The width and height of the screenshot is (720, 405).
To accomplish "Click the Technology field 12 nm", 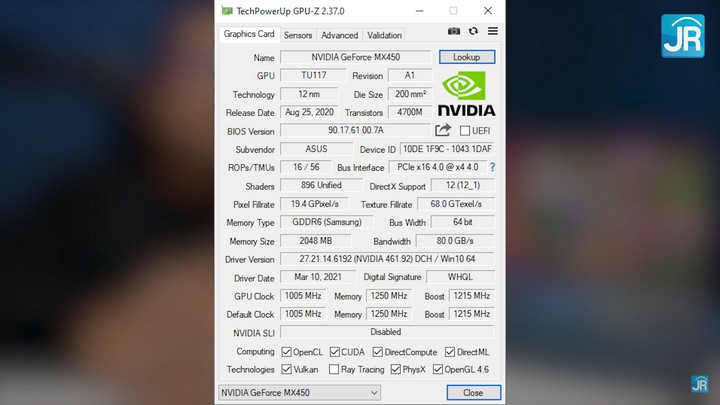I will point(309,94).
